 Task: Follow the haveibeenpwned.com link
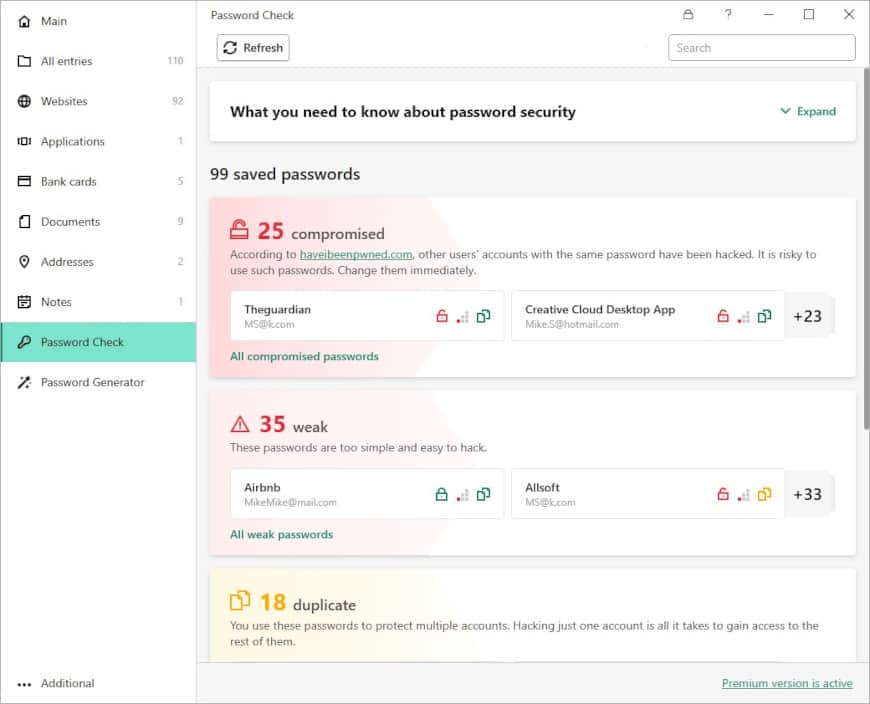(x=356, y=255)
